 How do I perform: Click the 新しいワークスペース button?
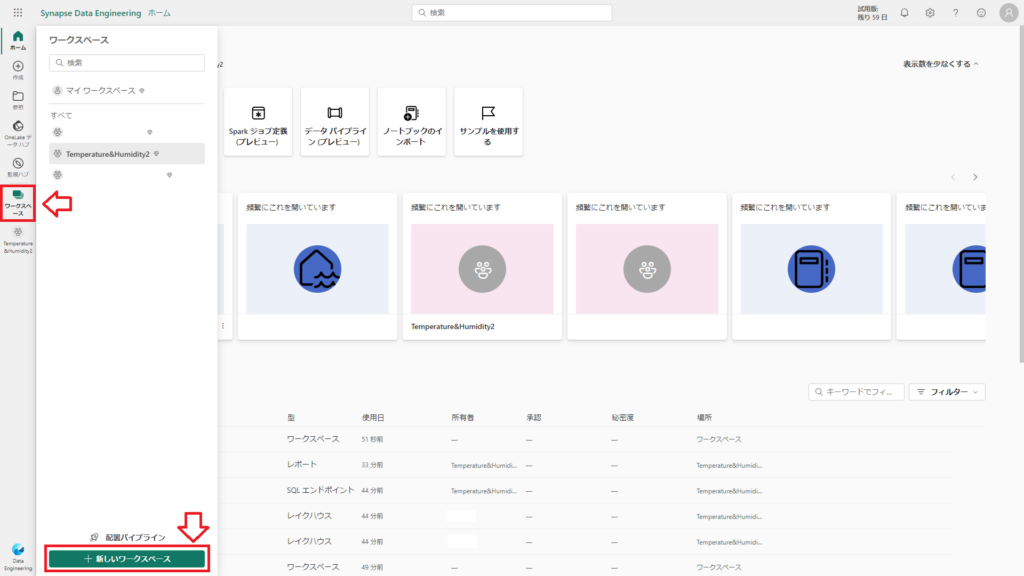(127, 558)
